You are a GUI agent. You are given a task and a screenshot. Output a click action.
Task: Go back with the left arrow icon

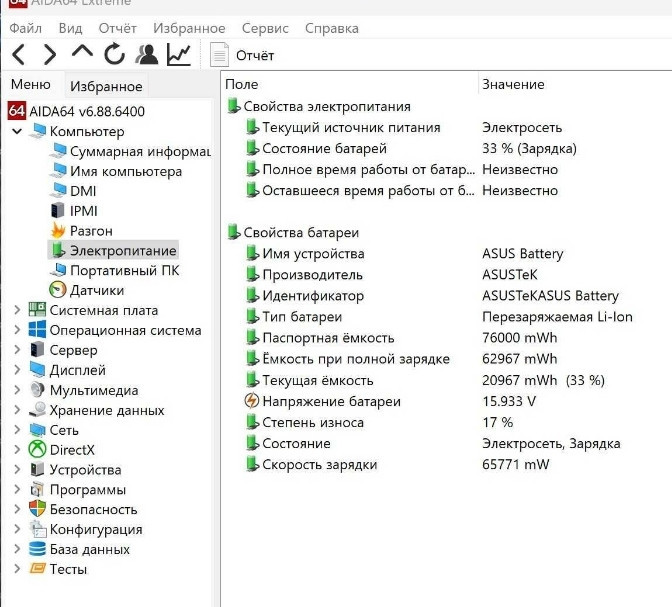(19, 55)
